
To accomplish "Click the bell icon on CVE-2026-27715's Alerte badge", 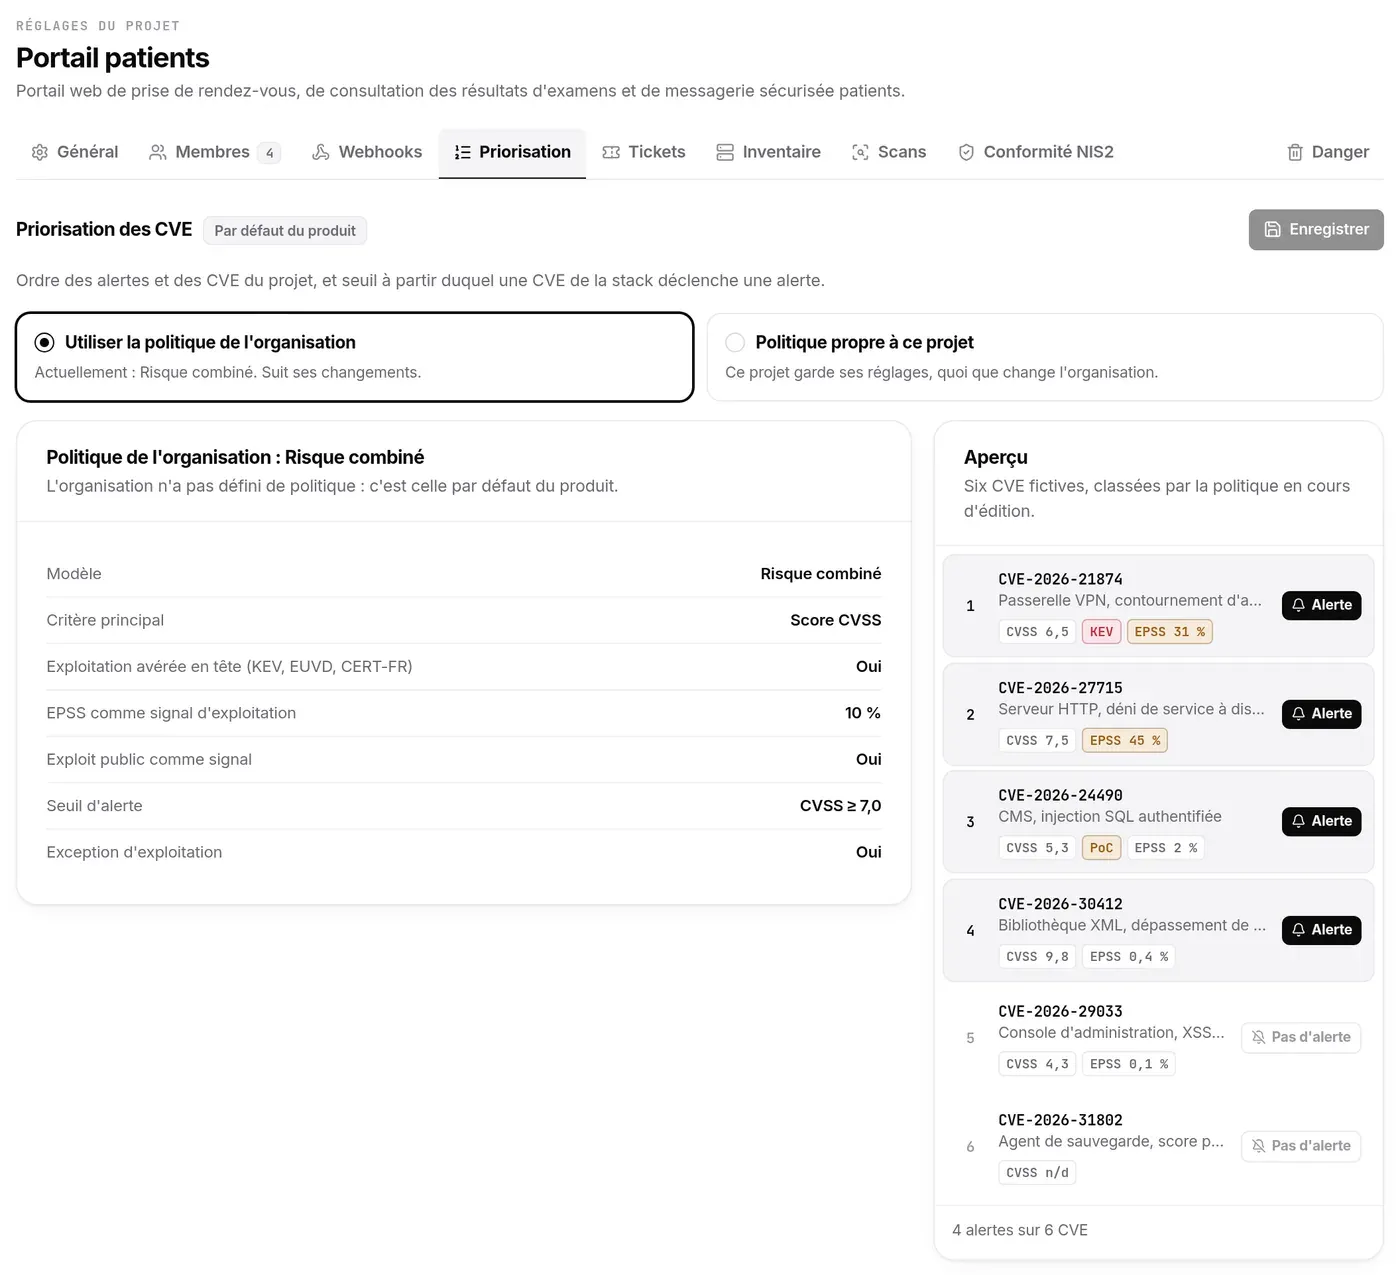I will point(1298,714).
